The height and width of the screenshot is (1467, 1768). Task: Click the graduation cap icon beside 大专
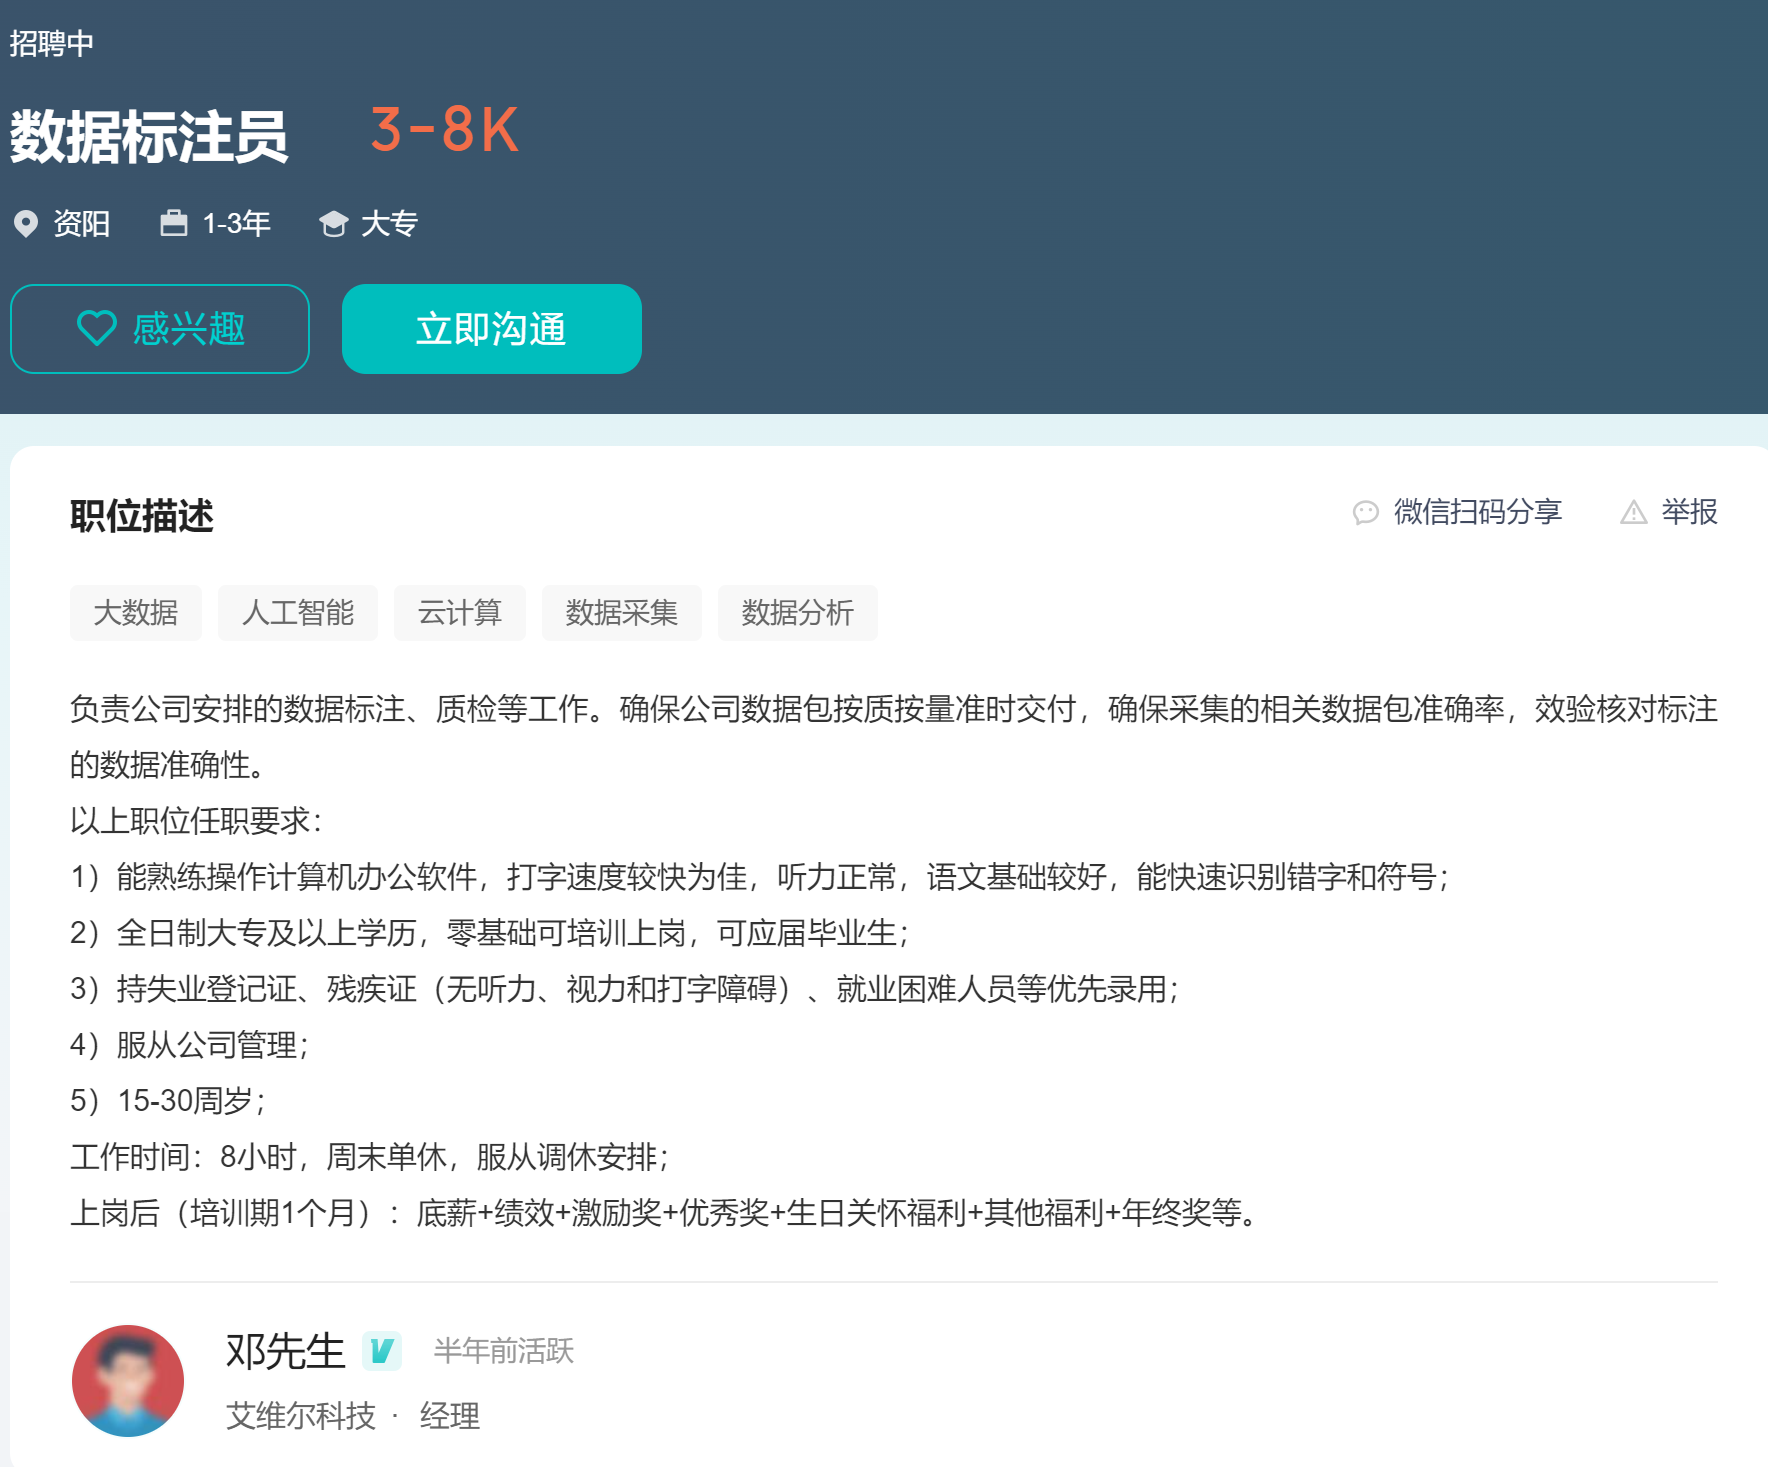(335, 223)
